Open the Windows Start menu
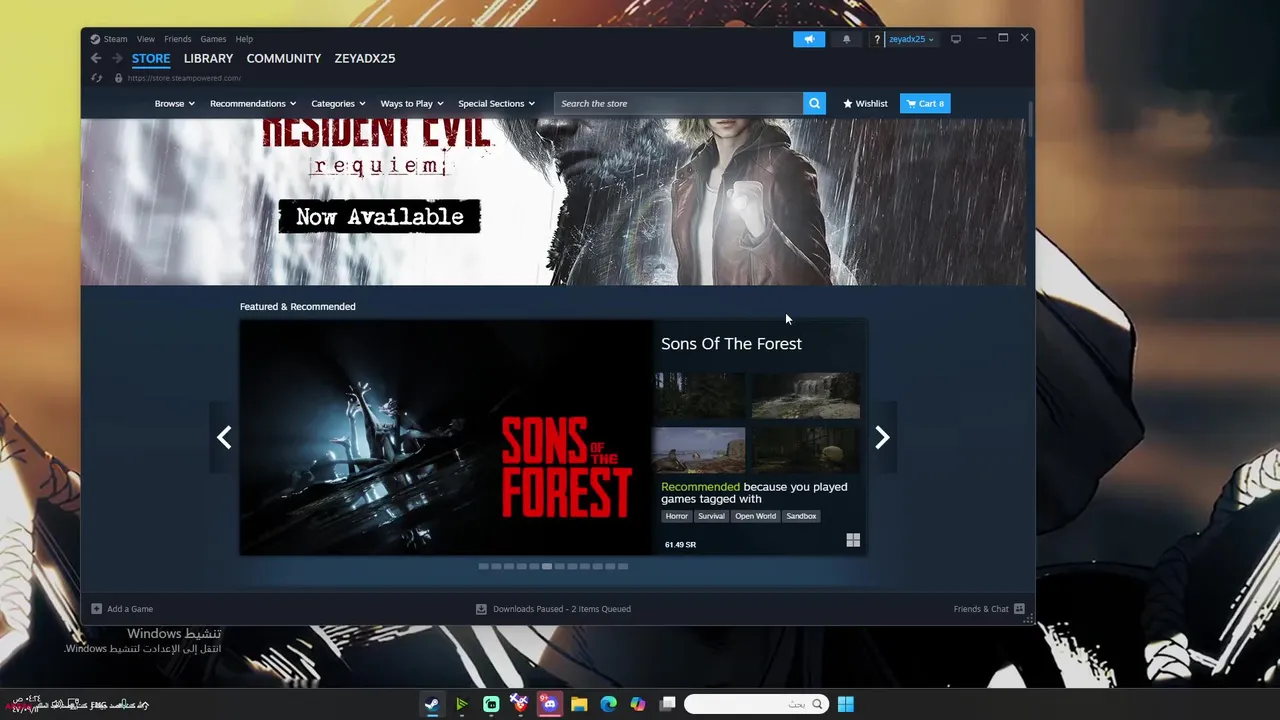Screen dimensions: 1280x720 click(x=846, y=704)
